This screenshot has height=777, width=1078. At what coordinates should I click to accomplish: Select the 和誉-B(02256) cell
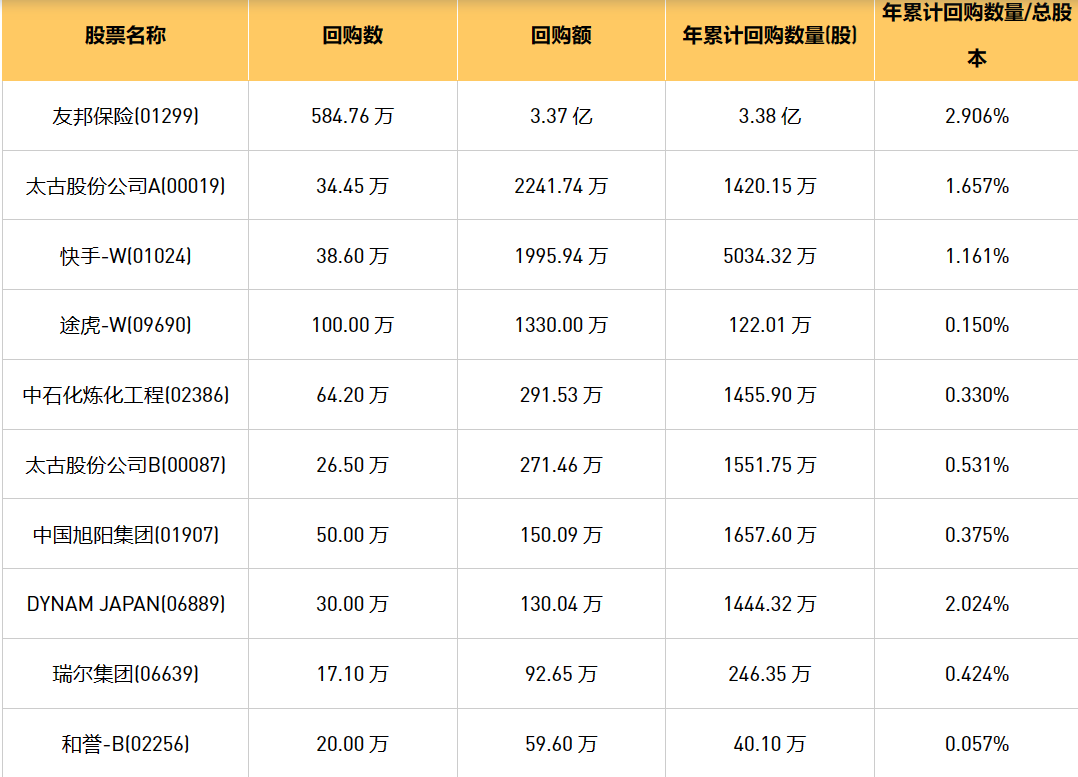(125, 745)
